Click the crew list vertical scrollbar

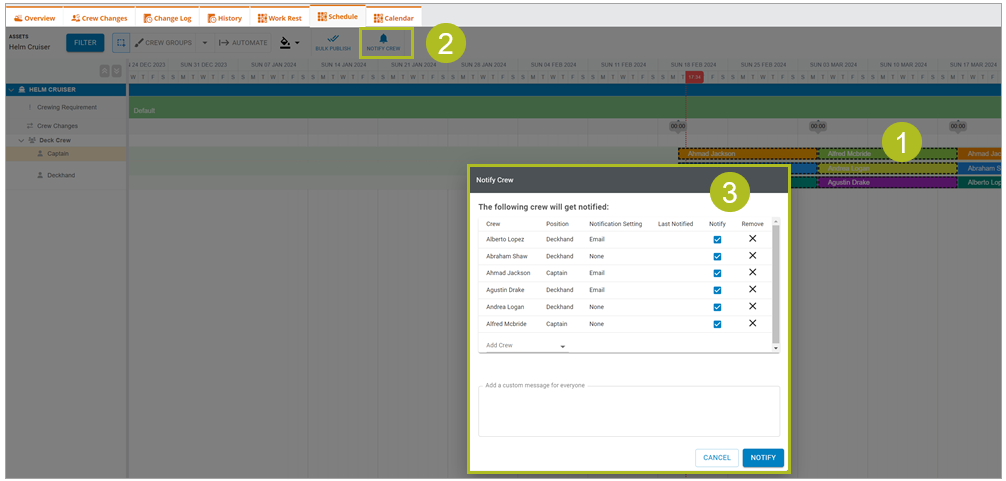click(x=776, y=283)
